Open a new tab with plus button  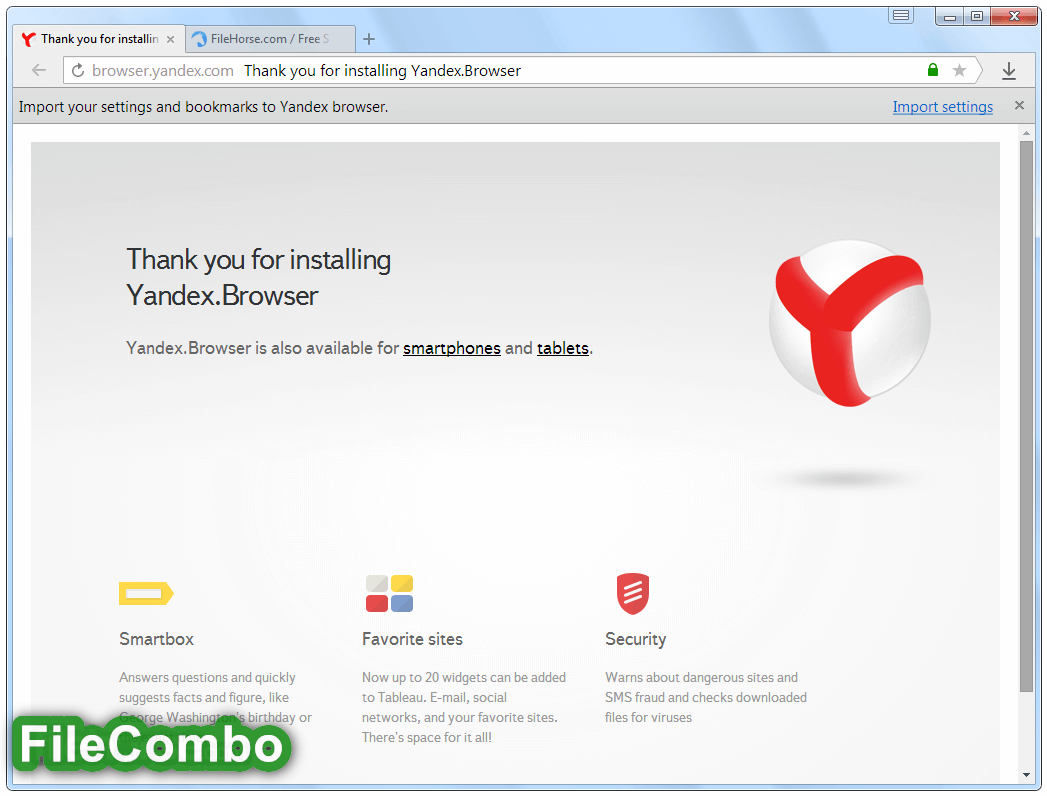[369, 39]
